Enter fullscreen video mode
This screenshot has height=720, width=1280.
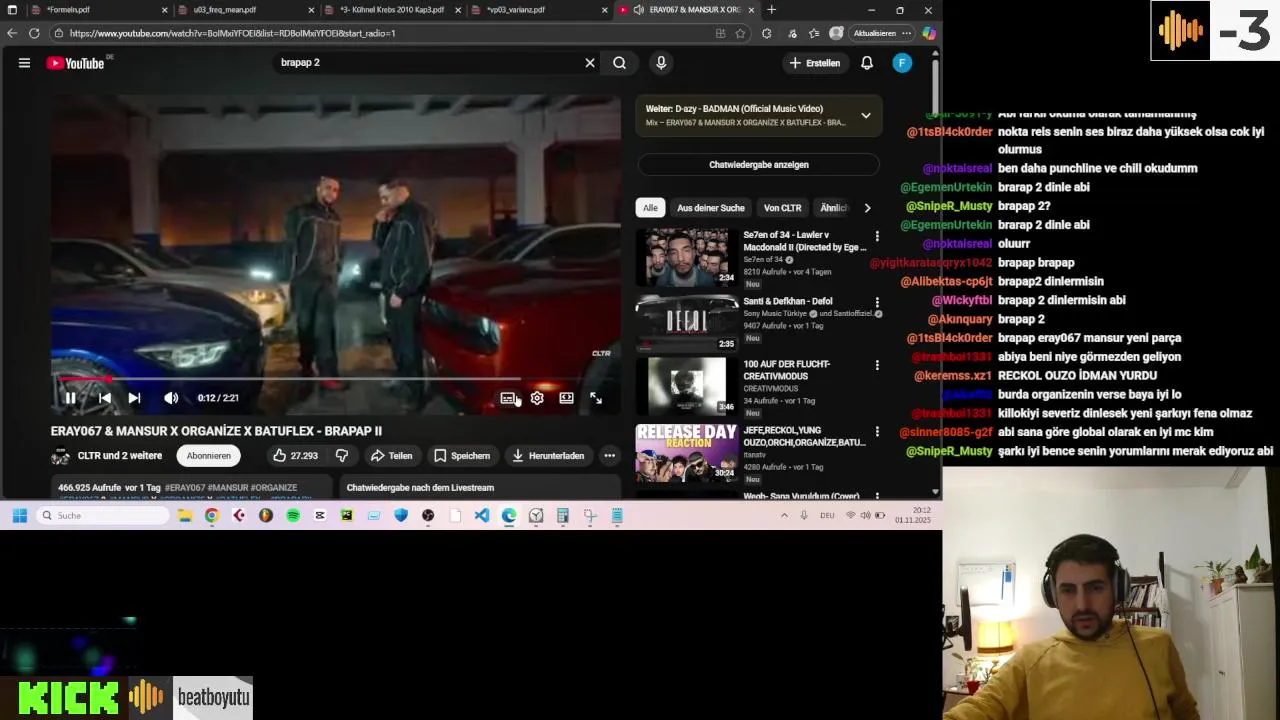pos(596,398)
